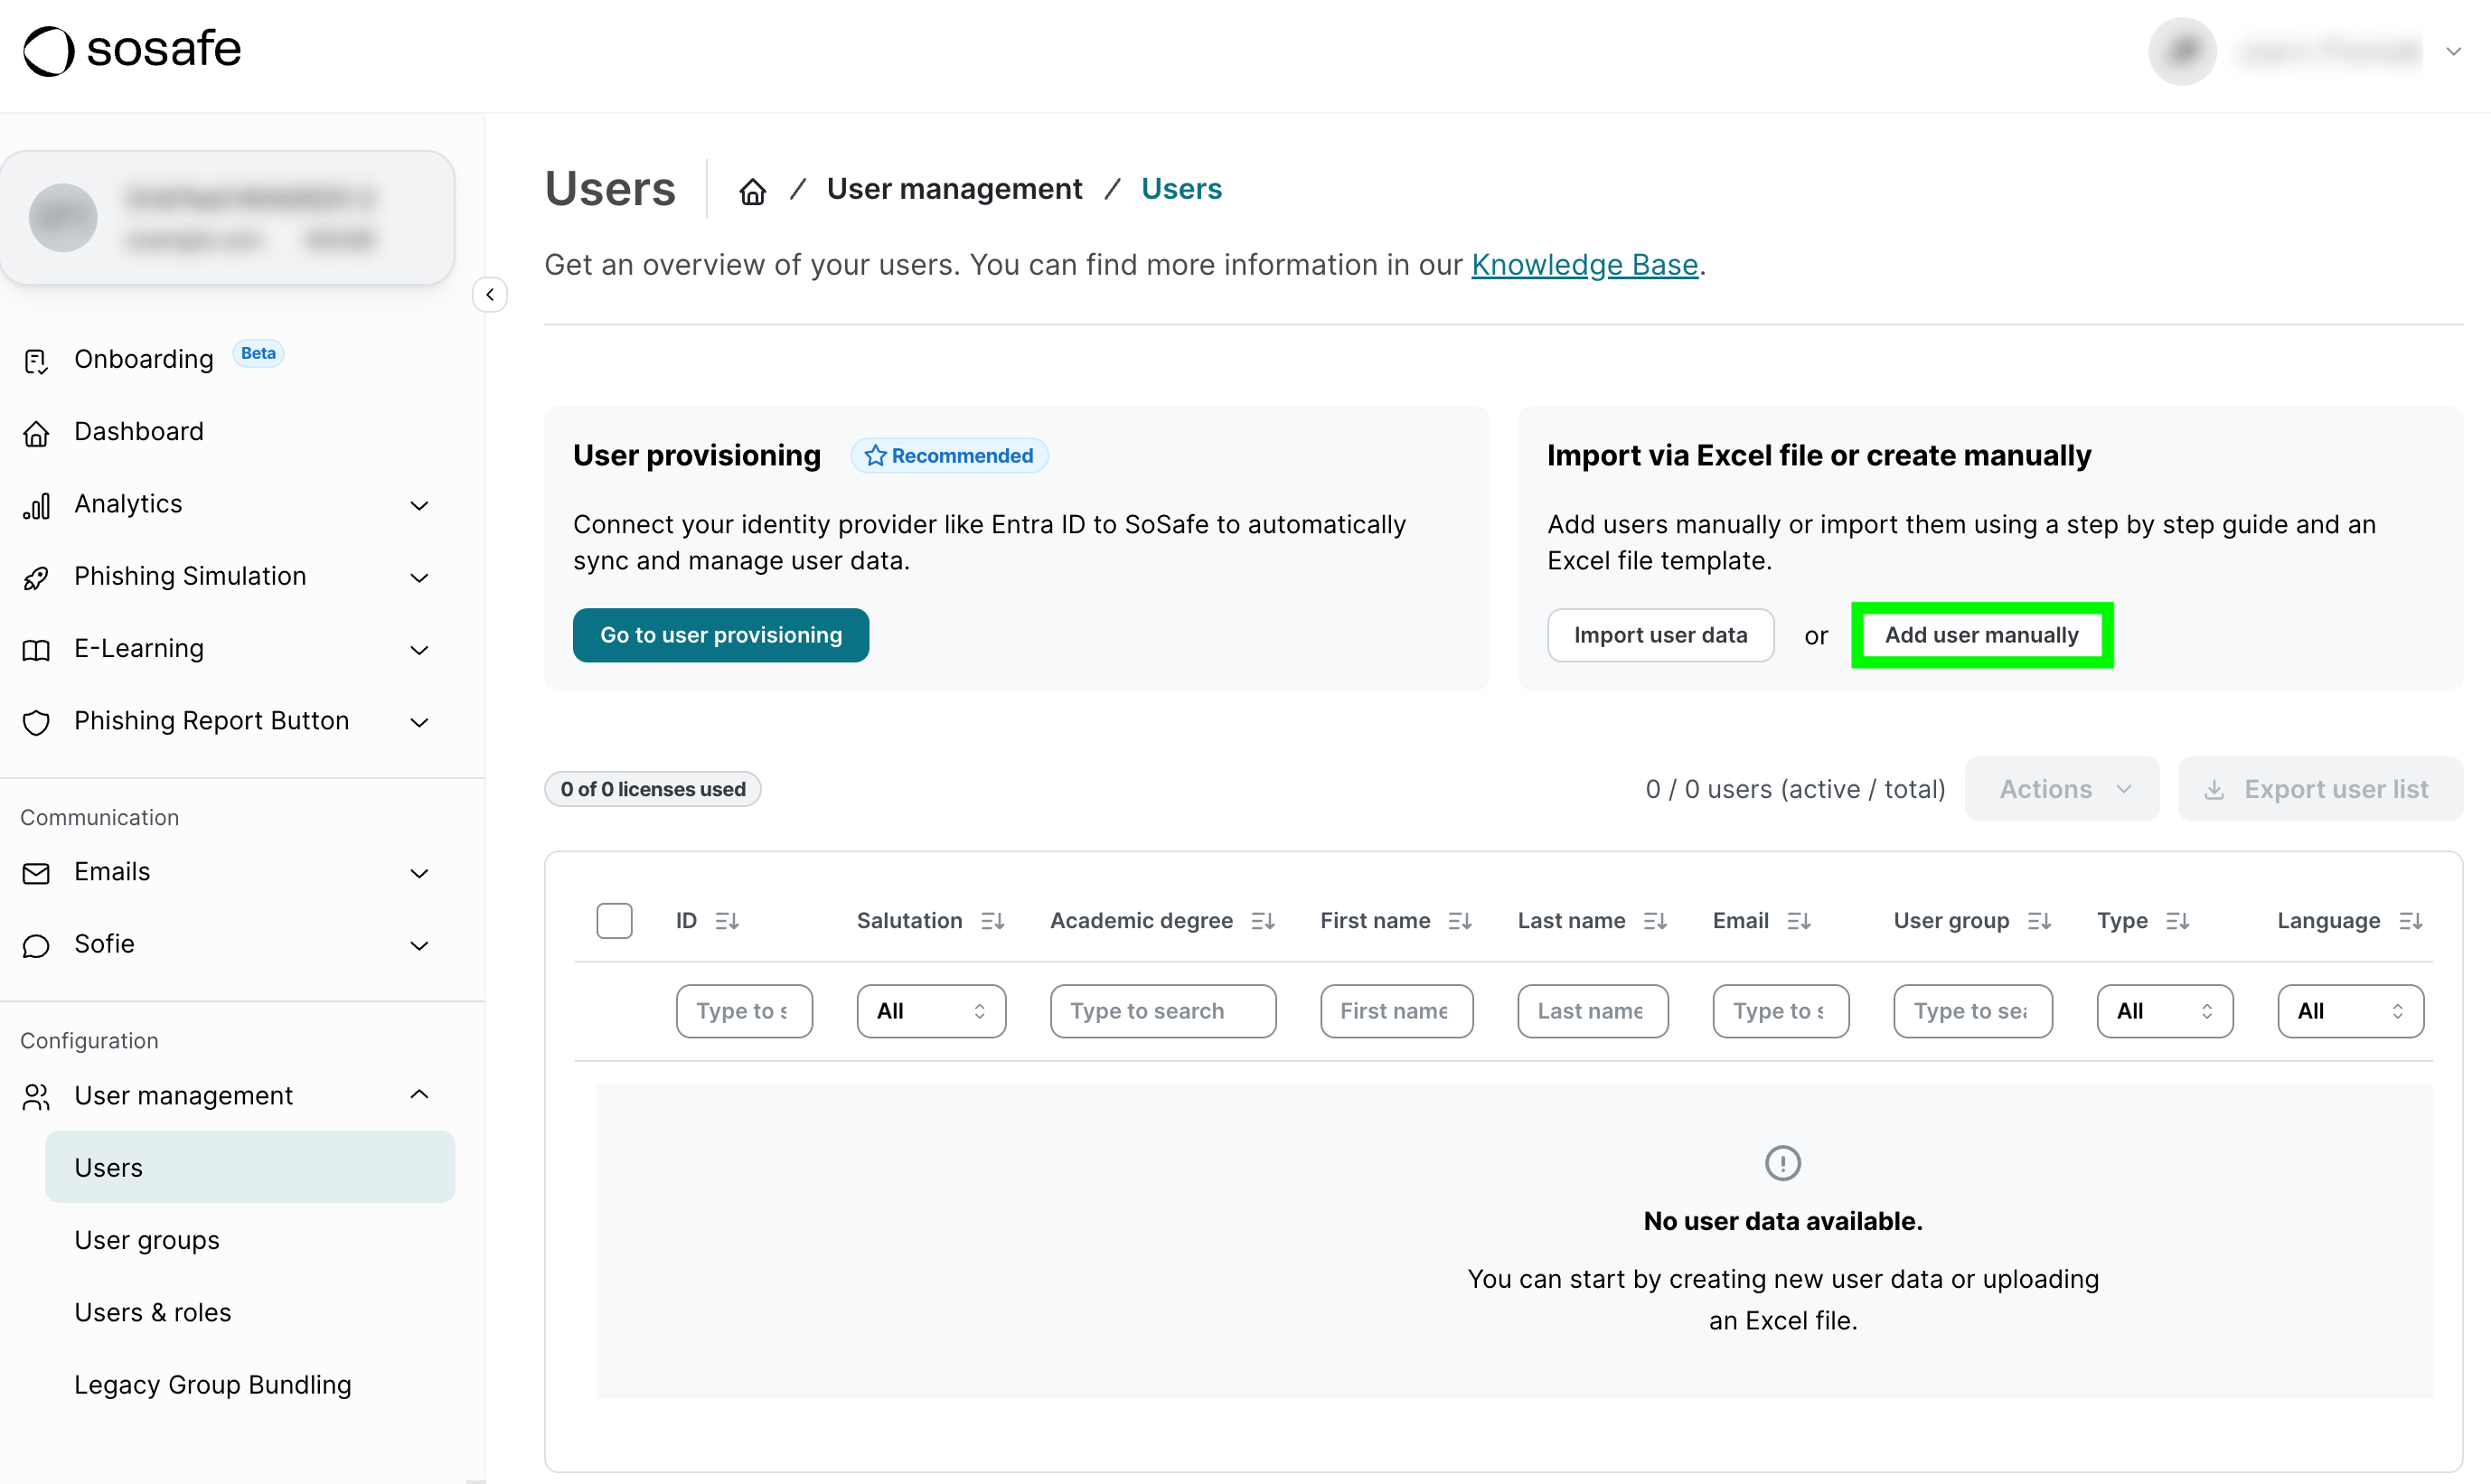Screen dimensions: 2491x1484
Task: Go to Dashboard in the sidebar
Action: click(x=139, y=432)
